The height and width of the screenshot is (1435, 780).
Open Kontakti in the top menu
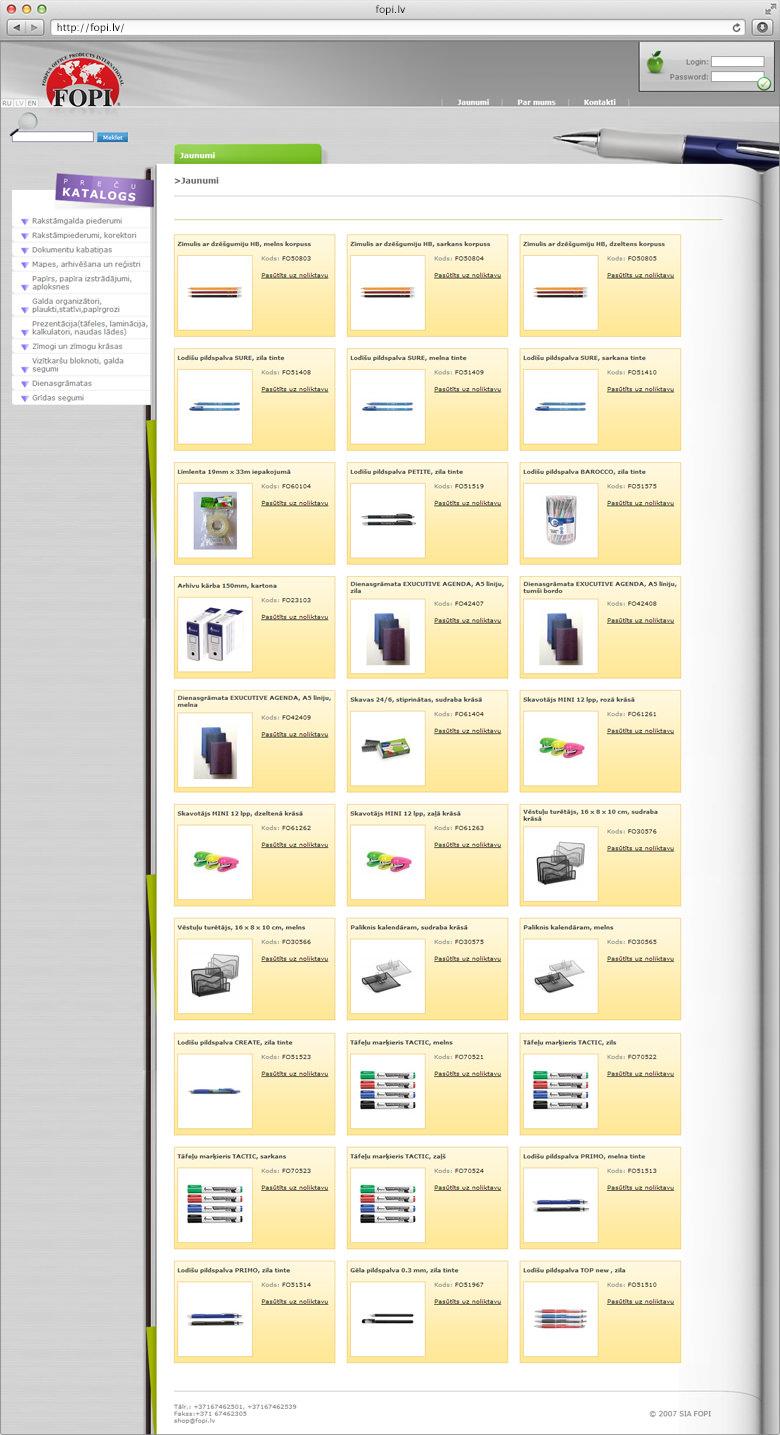coord(600,102)
